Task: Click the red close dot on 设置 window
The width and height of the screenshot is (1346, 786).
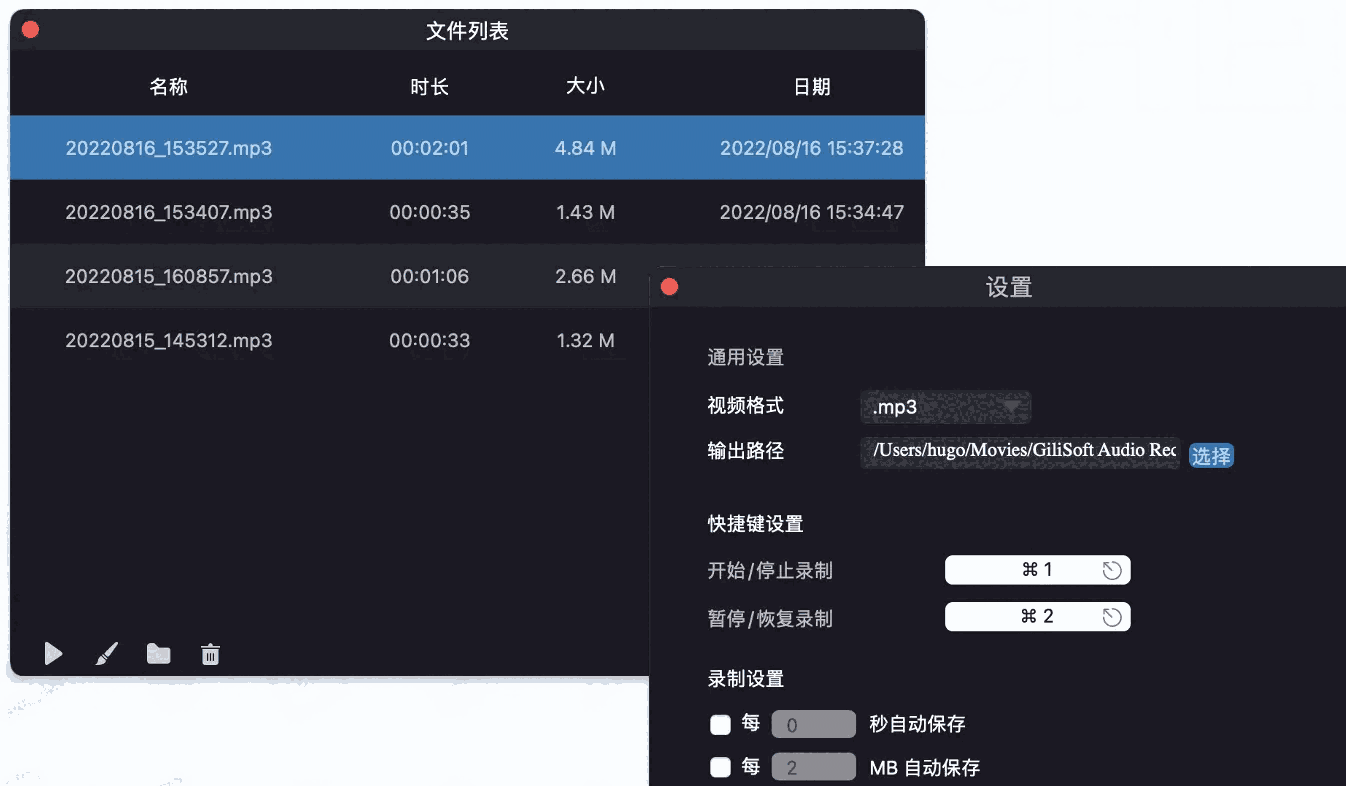Action: click(x=668, y=286)
